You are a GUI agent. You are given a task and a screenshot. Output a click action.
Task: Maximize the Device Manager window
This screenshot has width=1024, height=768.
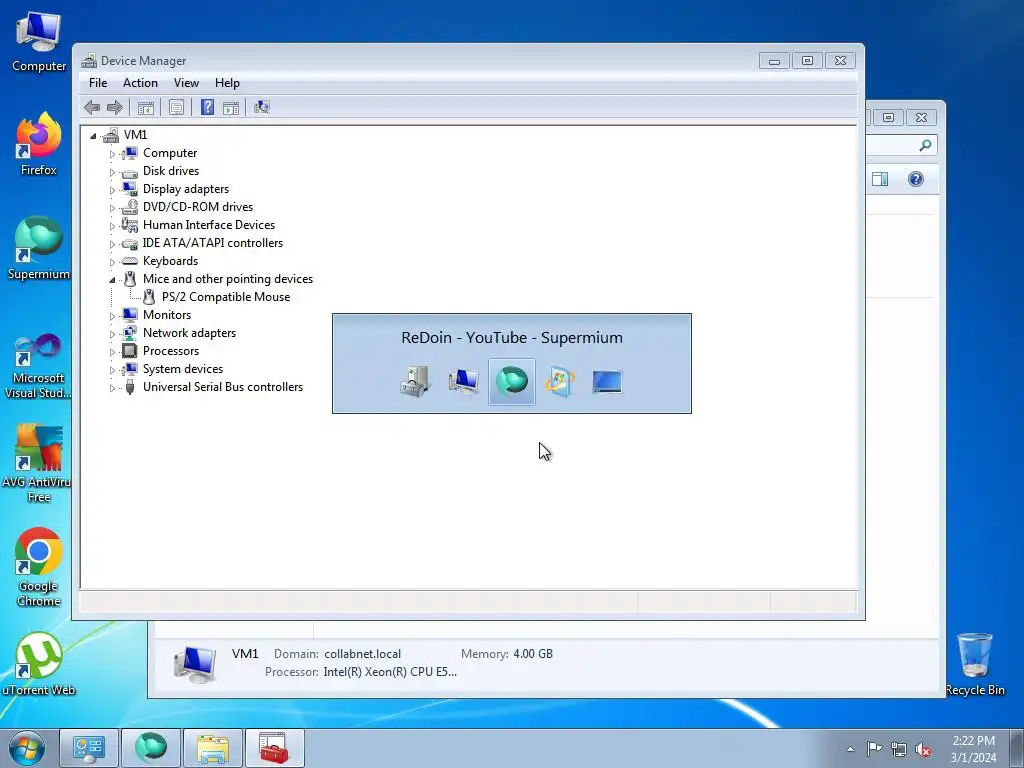(807, 61)
